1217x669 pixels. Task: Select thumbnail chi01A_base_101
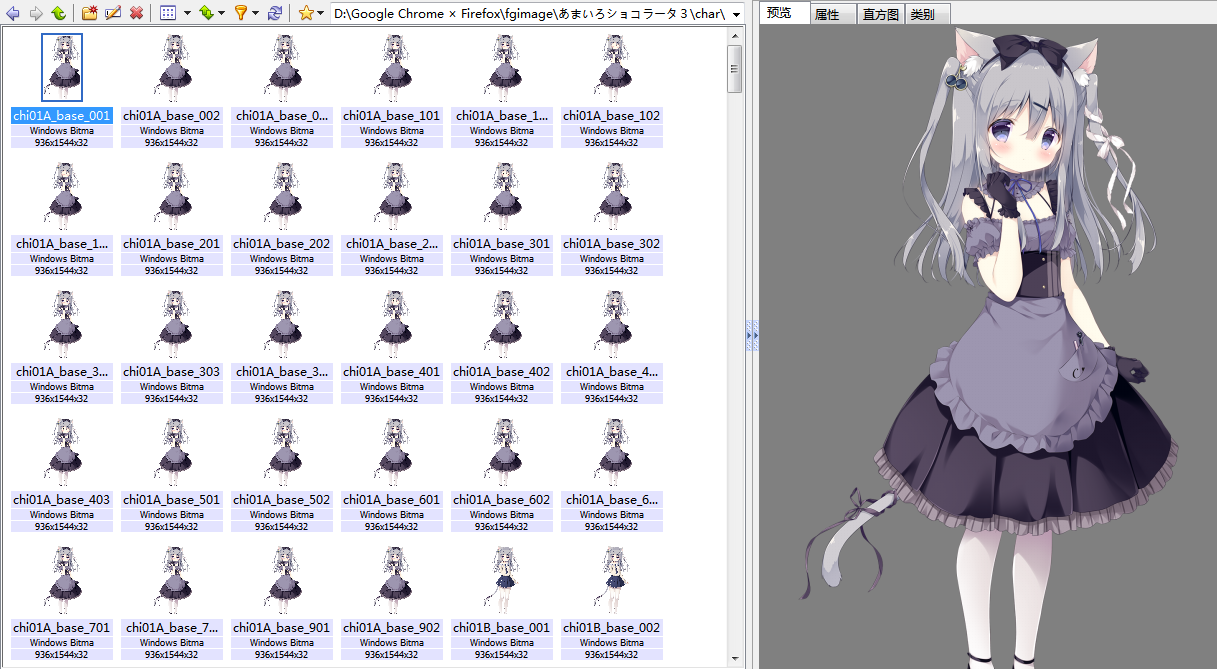(x=392, y=67)
